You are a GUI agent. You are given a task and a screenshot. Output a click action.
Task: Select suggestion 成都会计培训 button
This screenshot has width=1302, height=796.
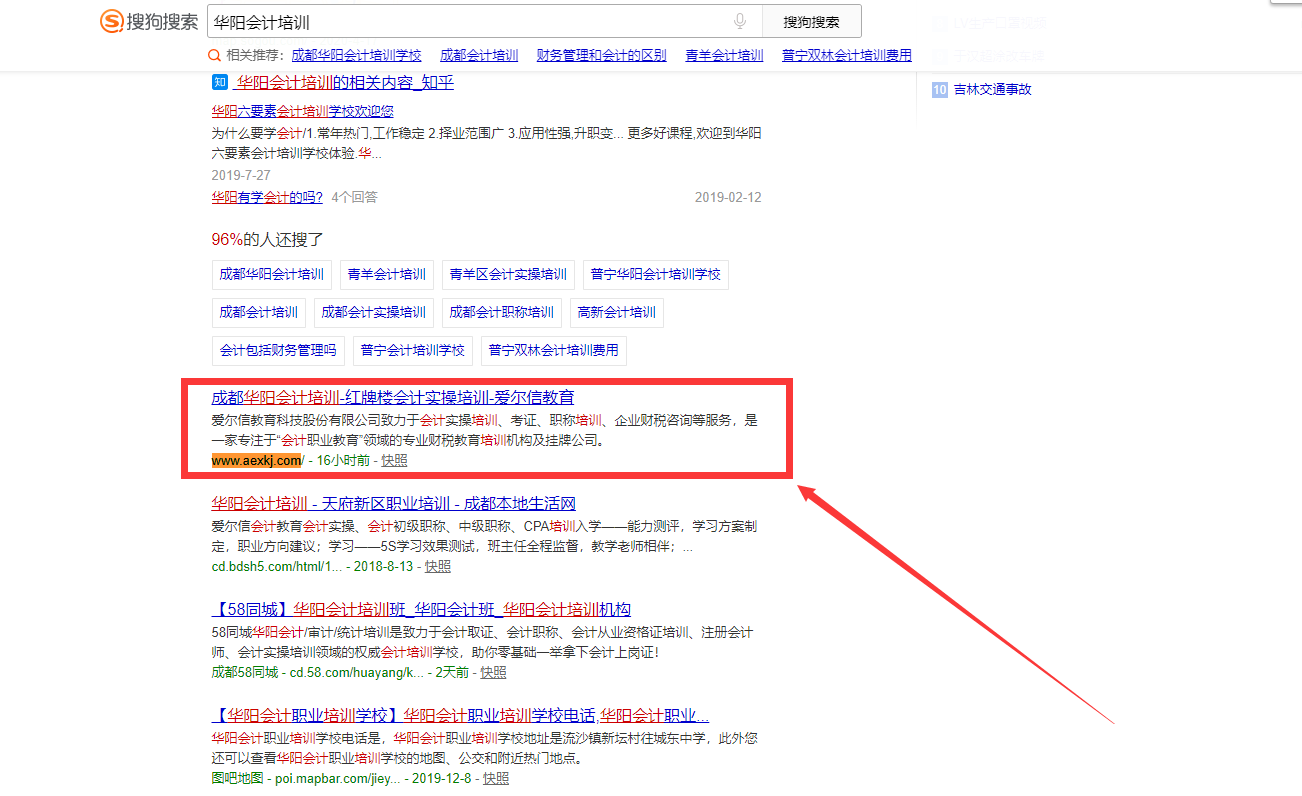tap(259, 312)
